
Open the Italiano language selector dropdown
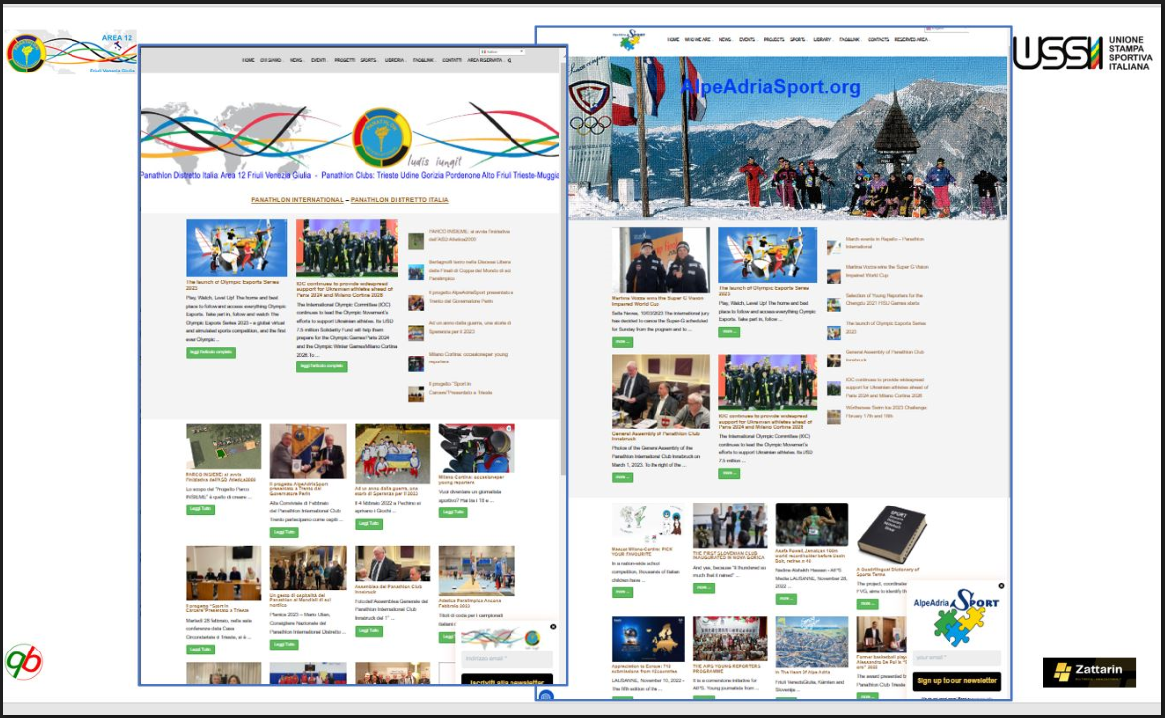point(502,52)
